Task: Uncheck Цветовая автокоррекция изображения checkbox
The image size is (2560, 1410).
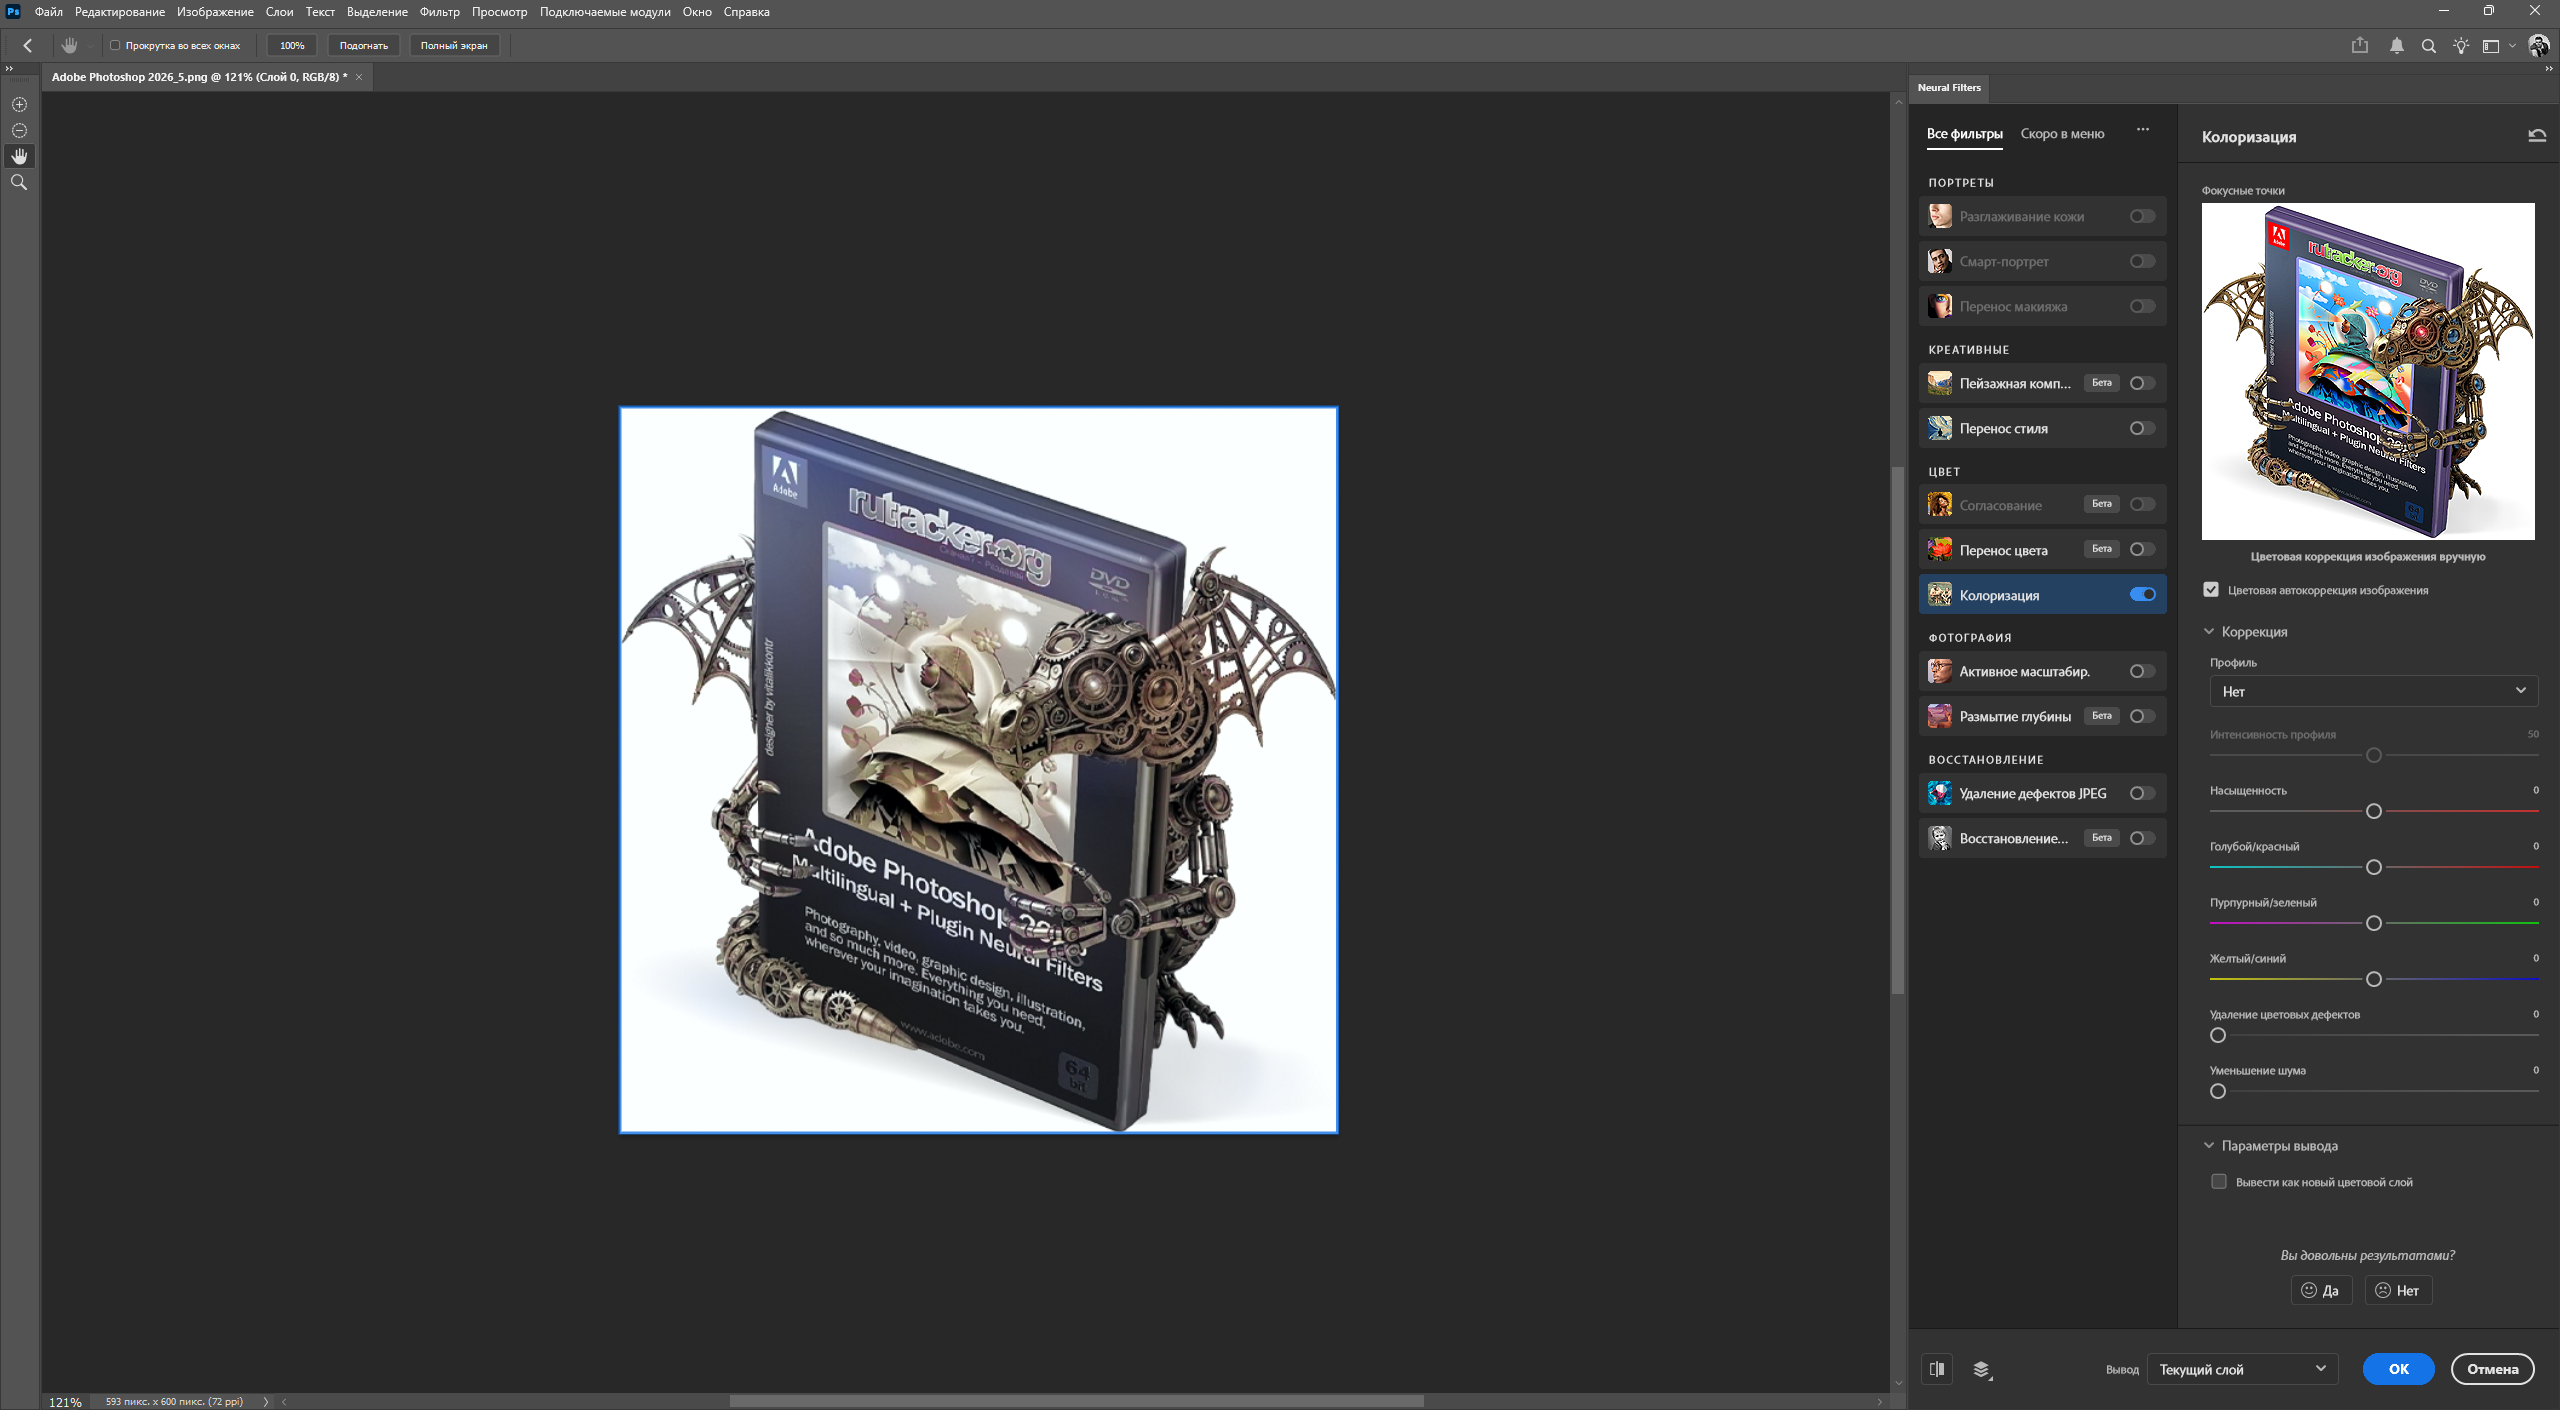Action: click(x=2211, y=590)
